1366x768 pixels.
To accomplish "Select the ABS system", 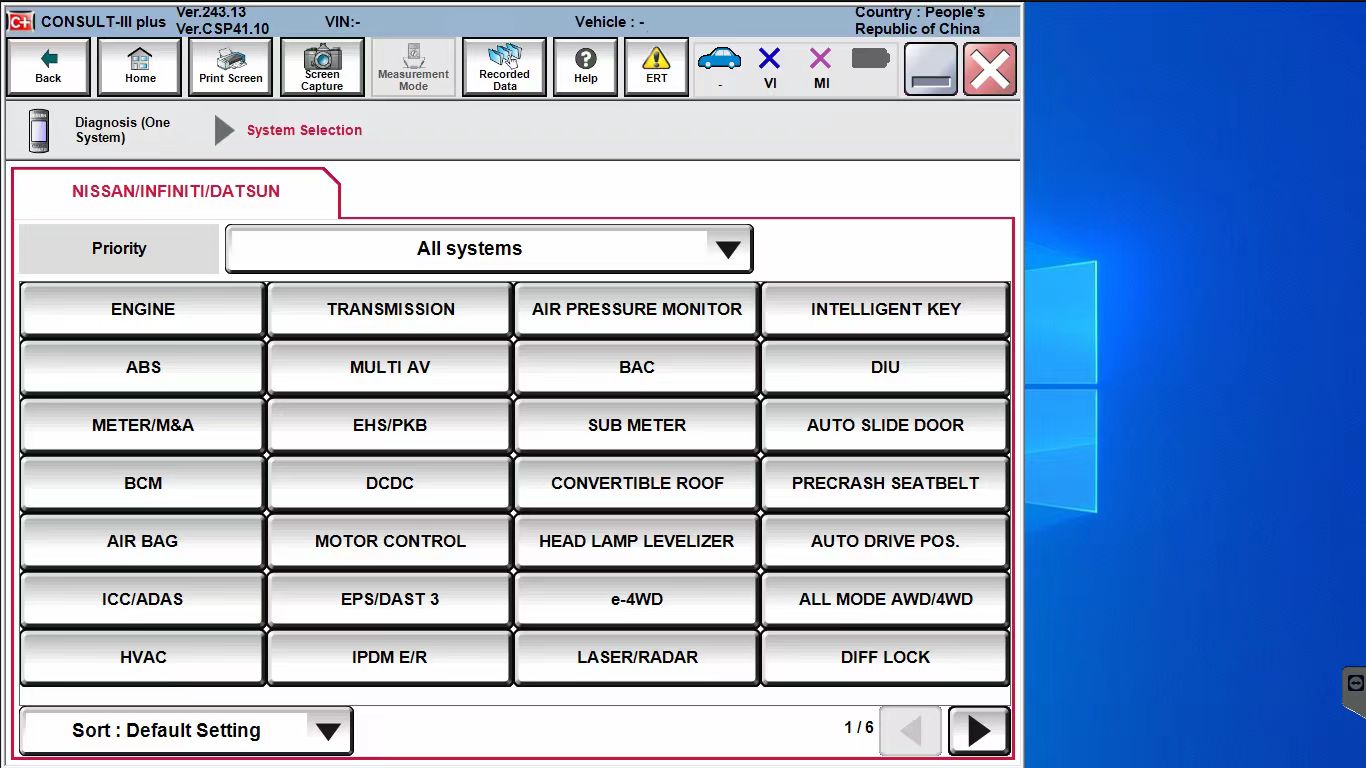I will coord(143,367).
